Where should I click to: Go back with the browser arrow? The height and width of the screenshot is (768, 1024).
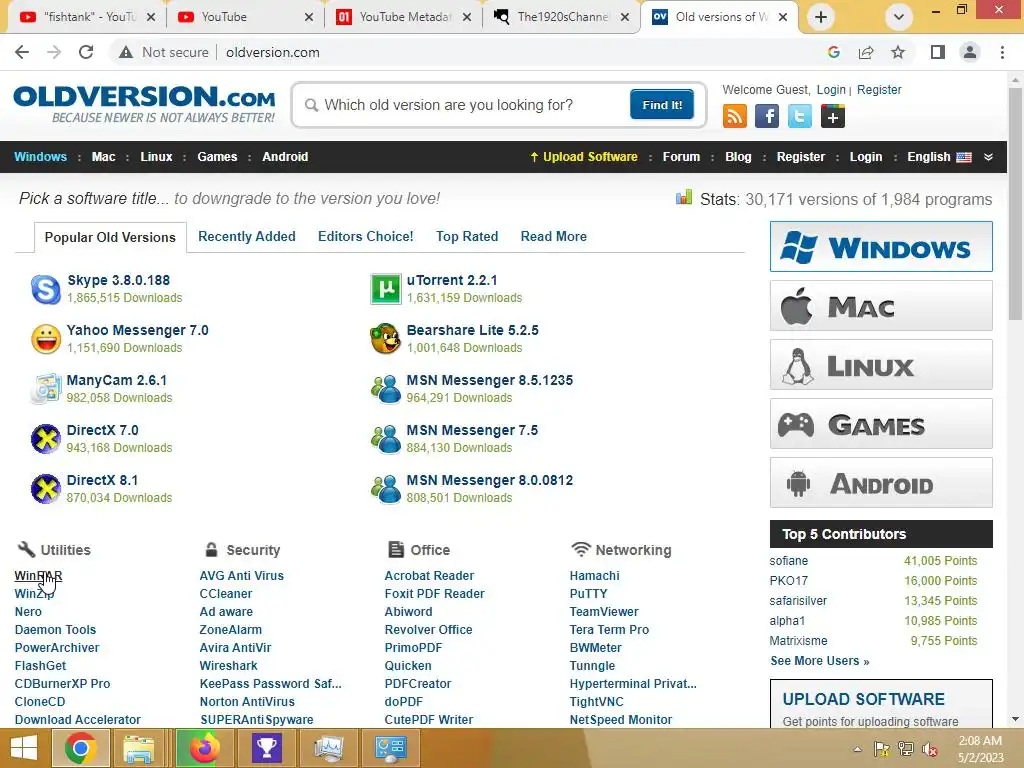click(22, 52)
